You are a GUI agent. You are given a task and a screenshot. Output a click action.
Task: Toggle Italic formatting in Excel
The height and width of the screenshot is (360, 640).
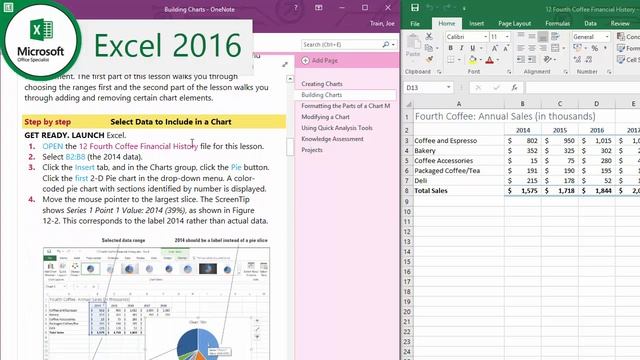coord(462,48)
